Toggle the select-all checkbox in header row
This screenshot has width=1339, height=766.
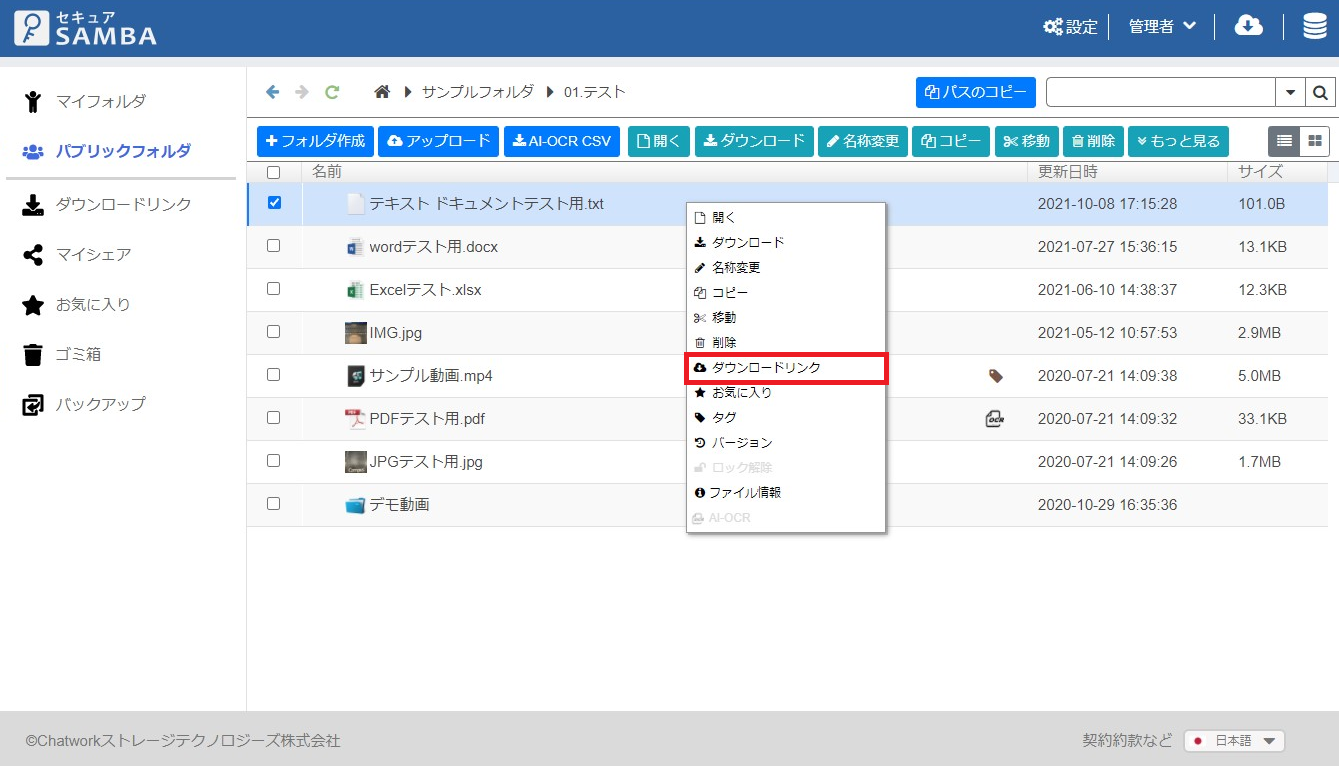[x=274, y=172]
